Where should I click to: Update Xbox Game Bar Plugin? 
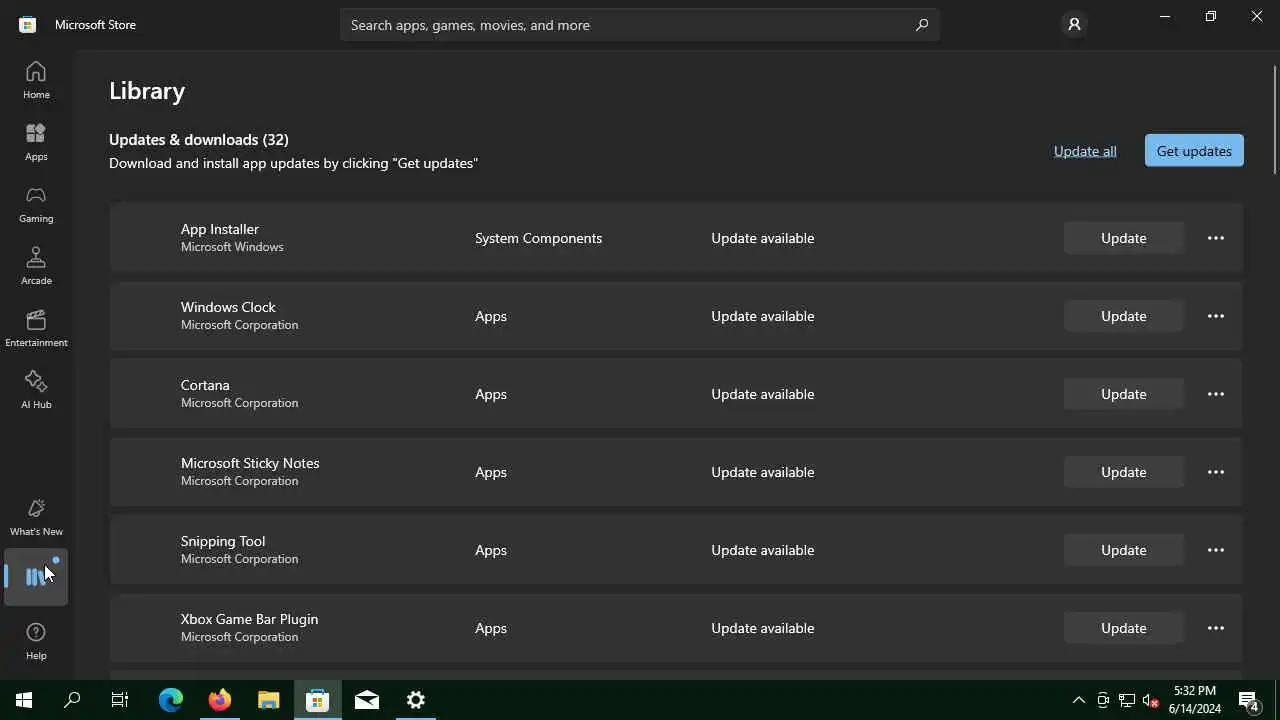click(1124, 628)
